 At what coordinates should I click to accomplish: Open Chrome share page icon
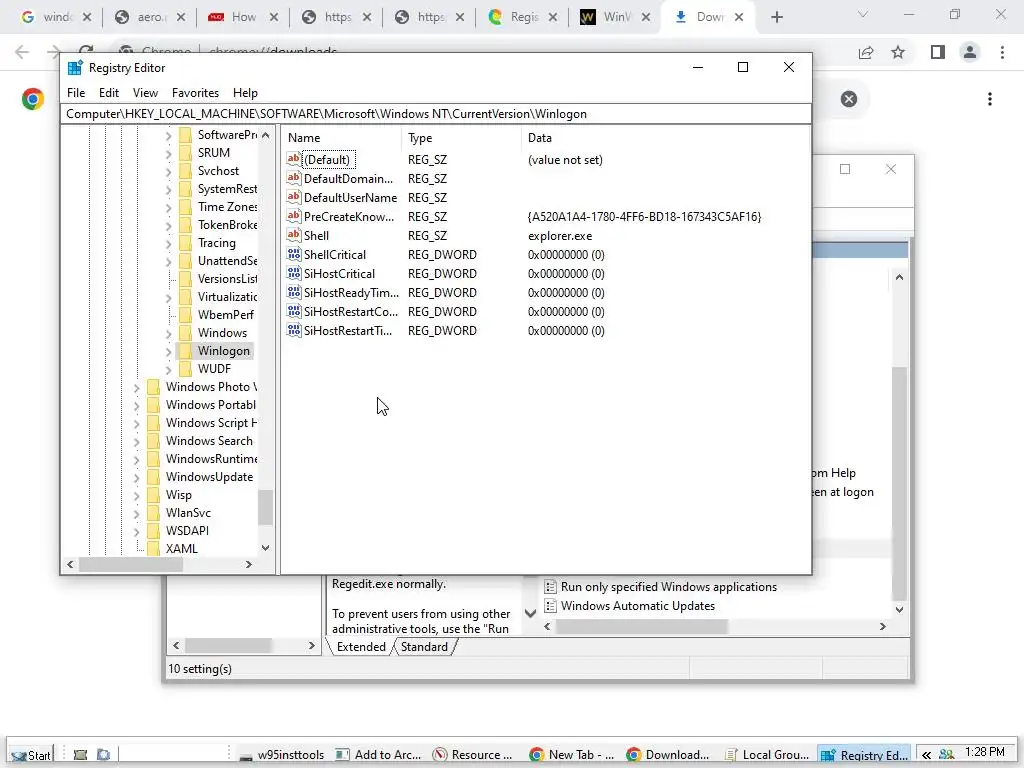866,52
